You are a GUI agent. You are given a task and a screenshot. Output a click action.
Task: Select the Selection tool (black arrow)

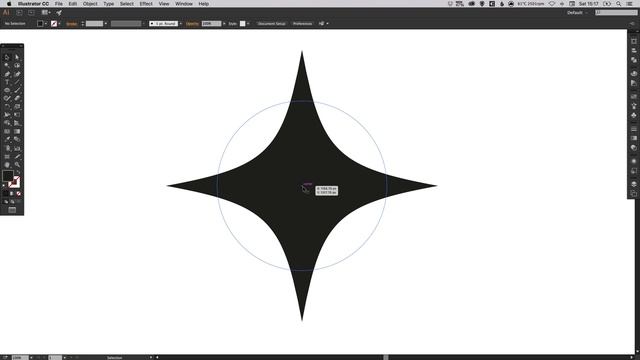(x=7, y=58)
